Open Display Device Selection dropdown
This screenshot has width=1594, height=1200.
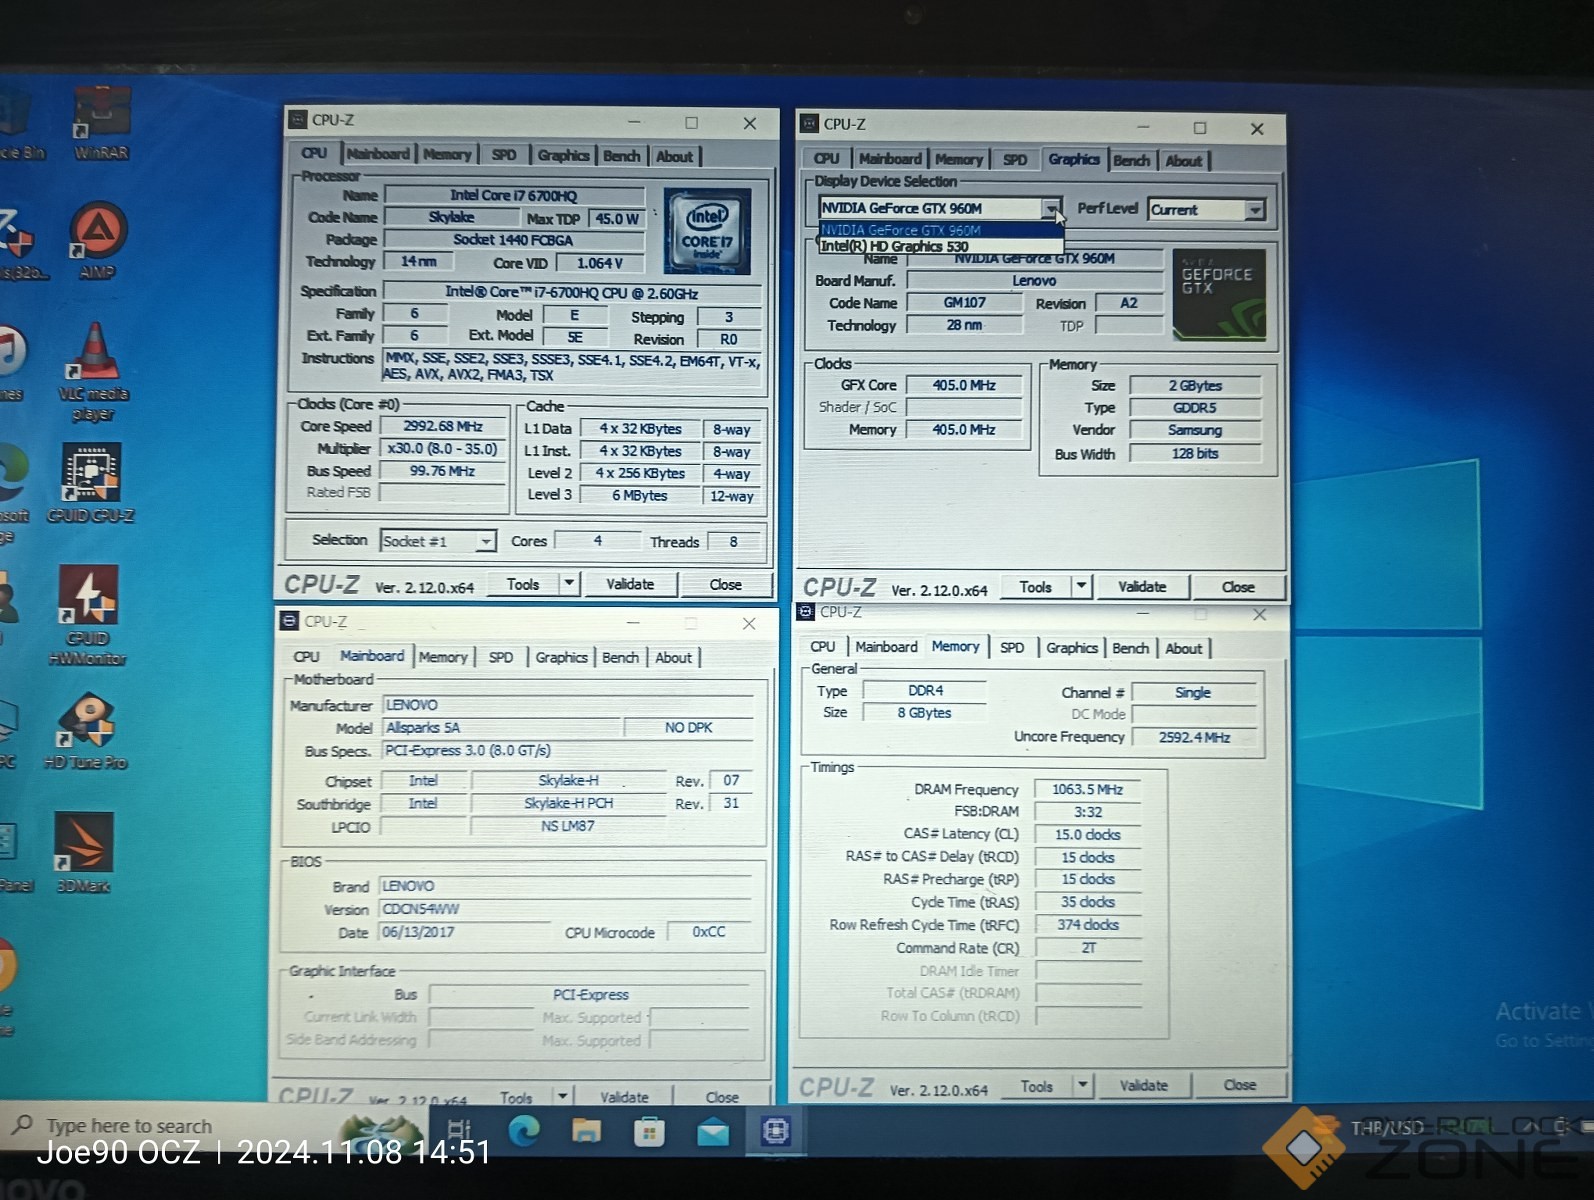[1051, 208]
